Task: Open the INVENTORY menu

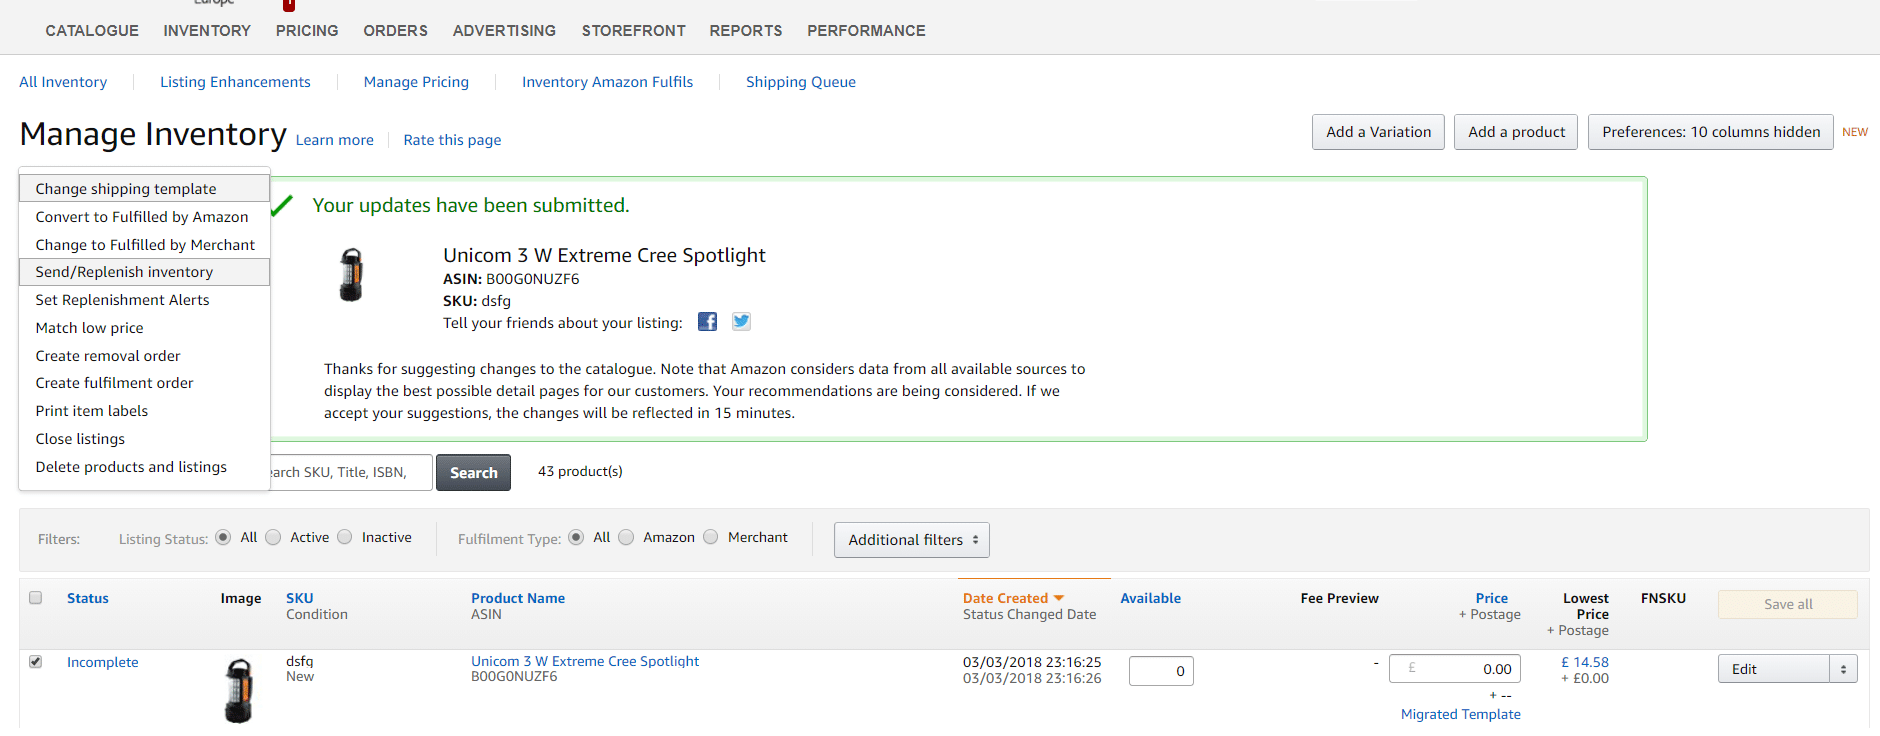Action: 207,31
